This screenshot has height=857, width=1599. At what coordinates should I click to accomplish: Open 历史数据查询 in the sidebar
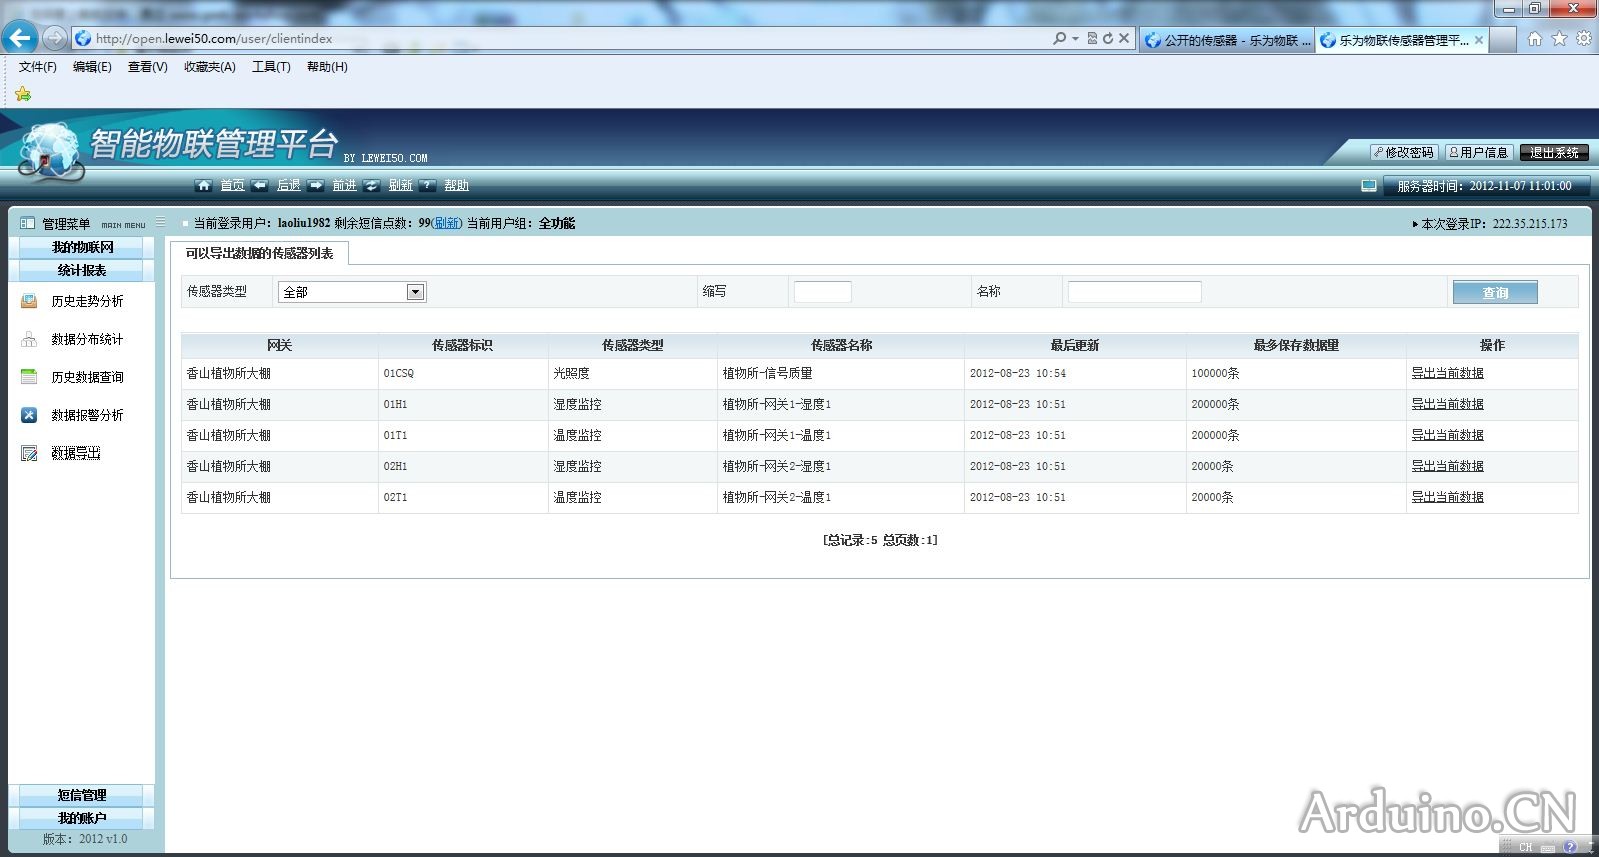click(x=87, y=377)
